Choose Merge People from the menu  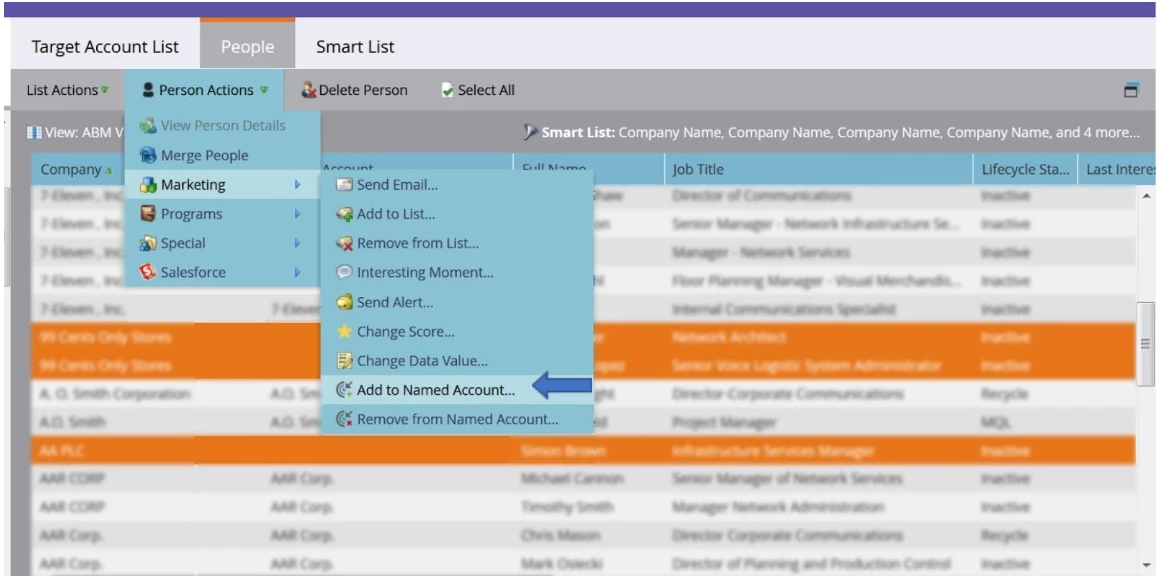pos(222,155)
